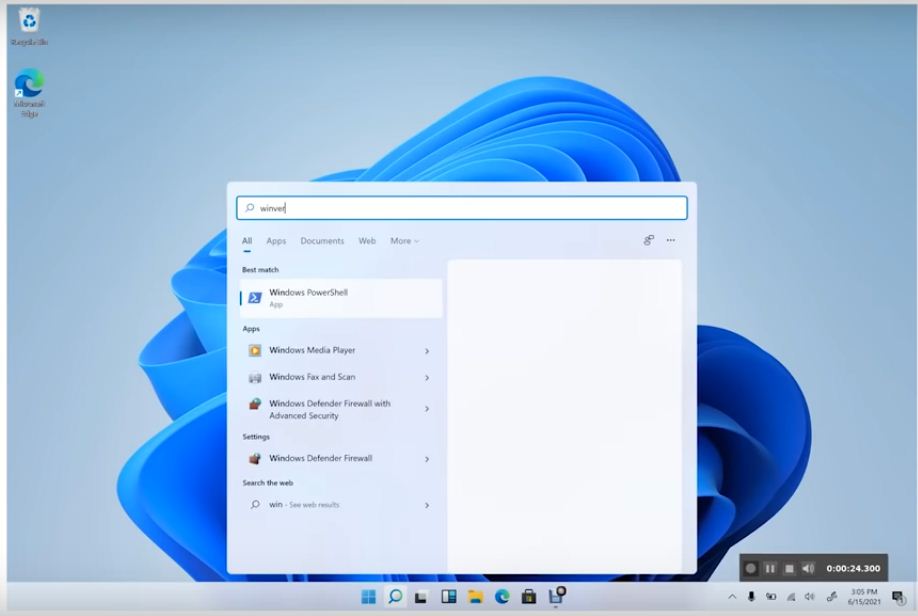918x616 pixels.
Task: Switch to the Apps search tab
Action: [x=276, y=241]
